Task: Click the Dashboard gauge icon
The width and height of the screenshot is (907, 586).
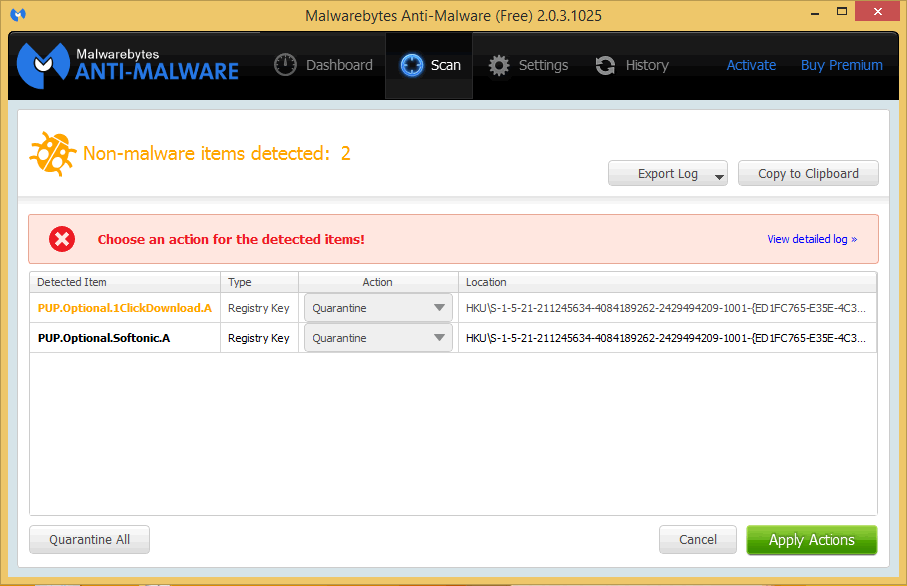Action: 286,65
